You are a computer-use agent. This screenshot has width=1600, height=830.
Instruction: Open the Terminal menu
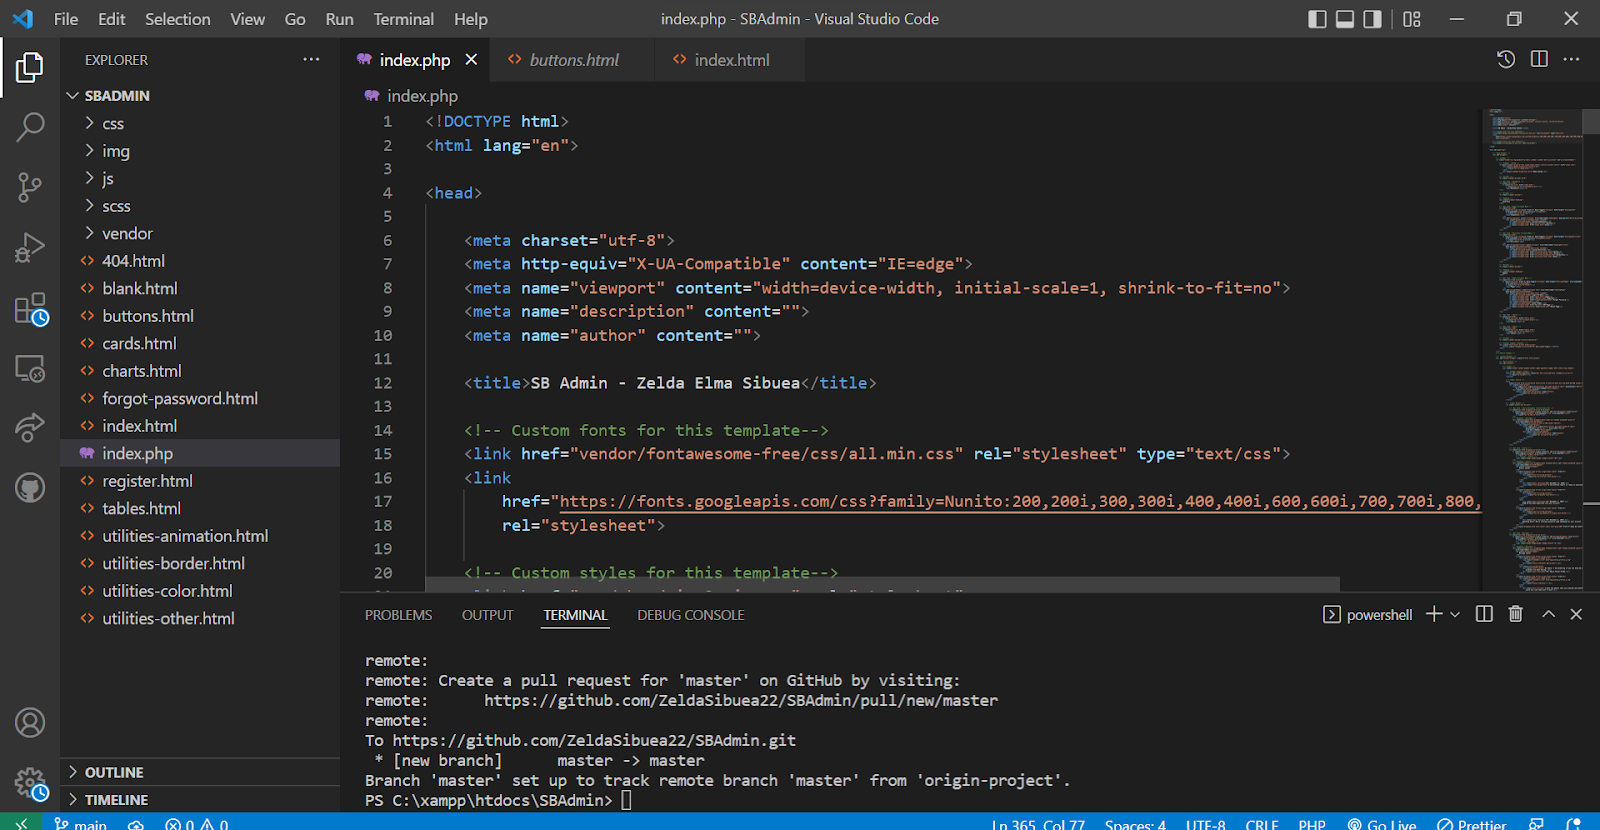(x=404, y=19)
